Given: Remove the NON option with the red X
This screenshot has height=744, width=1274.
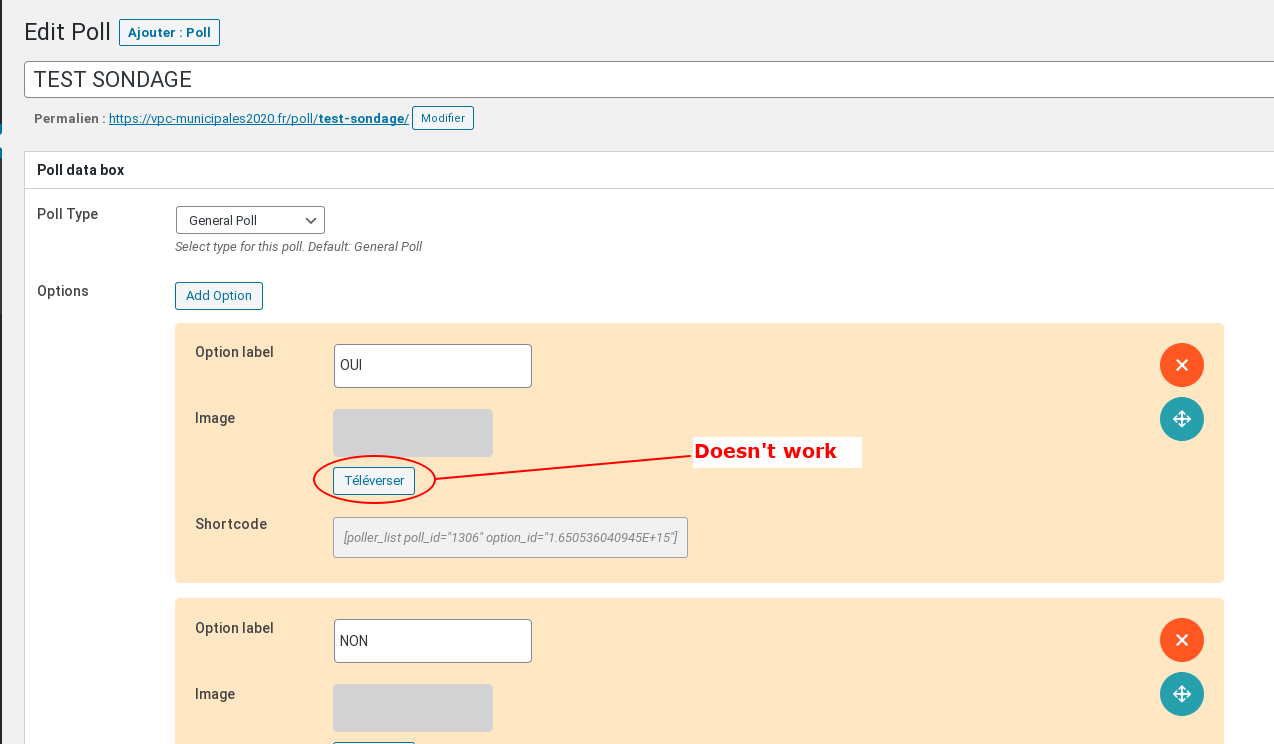Looking at the screenshot, I should pyautogui.click(x=1181, y=640).
